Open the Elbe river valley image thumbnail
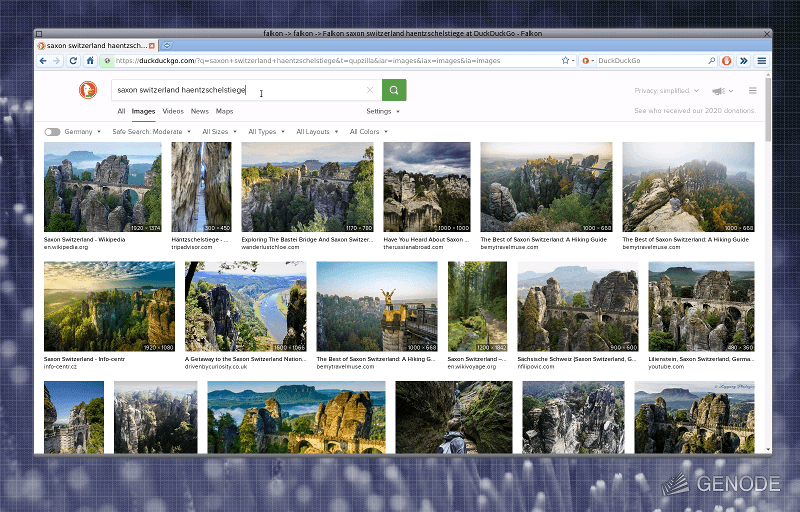Image resolution: width=800 pixels, height=512 pixels. (x=245, y=306)
